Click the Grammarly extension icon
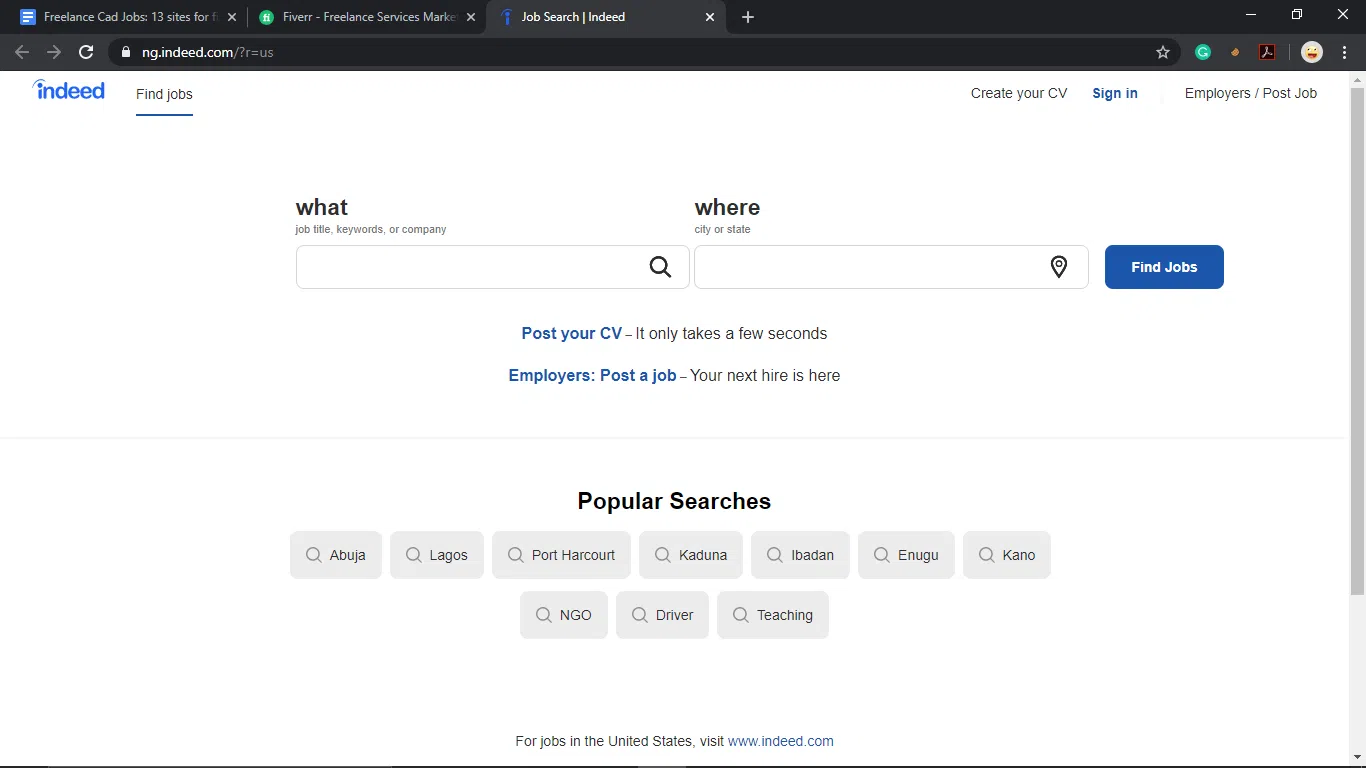 [1202, 52]
